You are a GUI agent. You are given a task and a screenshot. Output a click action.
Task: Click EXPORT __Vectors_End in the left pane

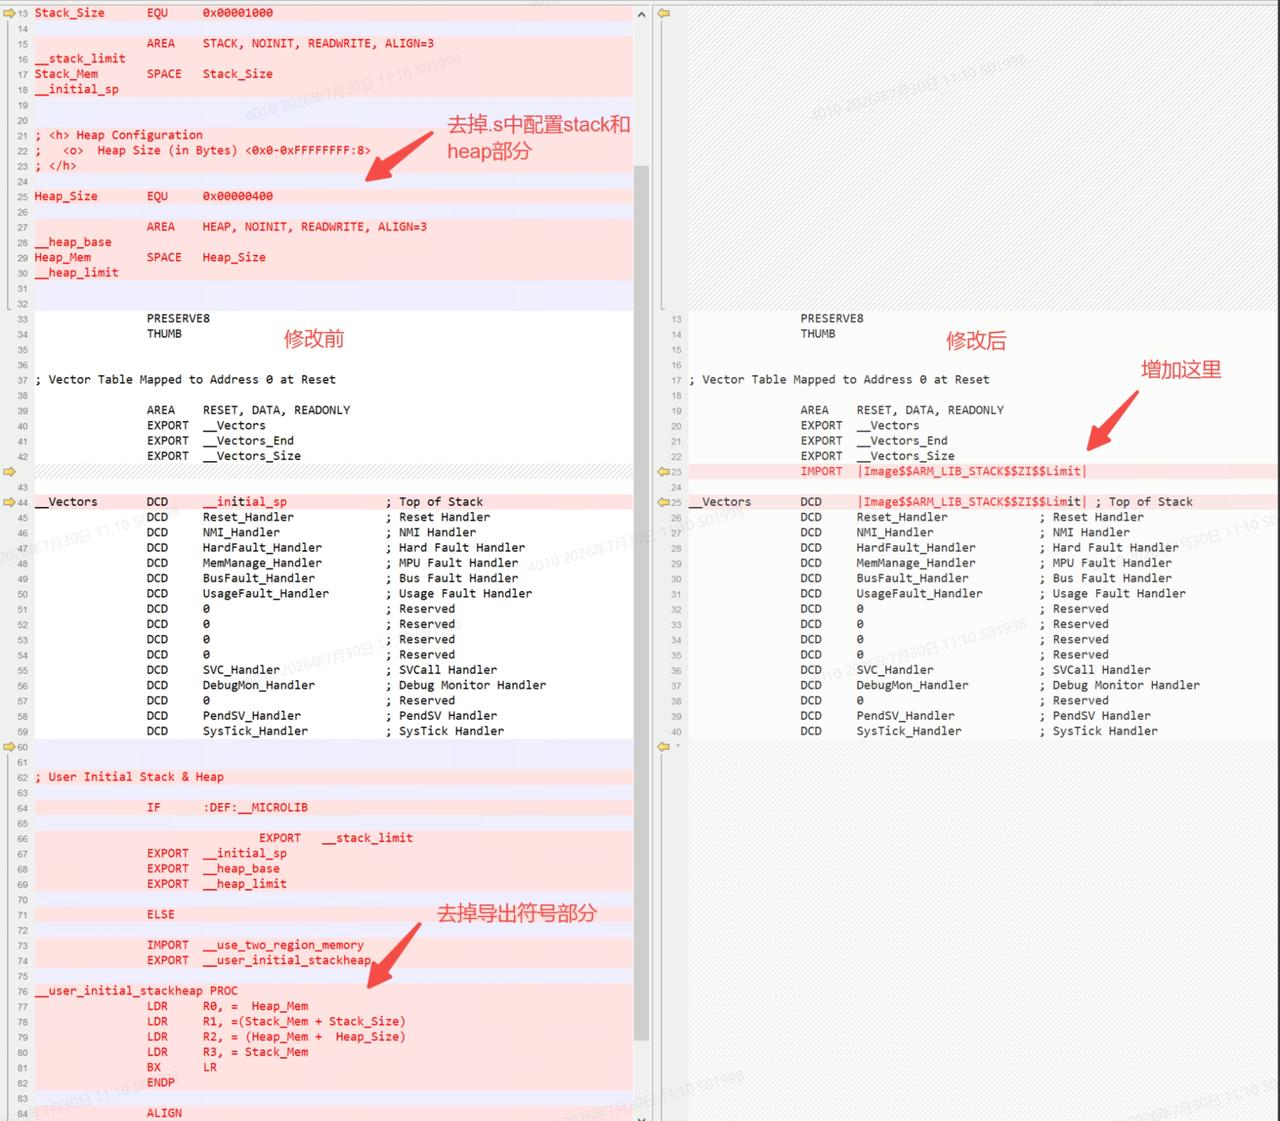pos(220,441)
